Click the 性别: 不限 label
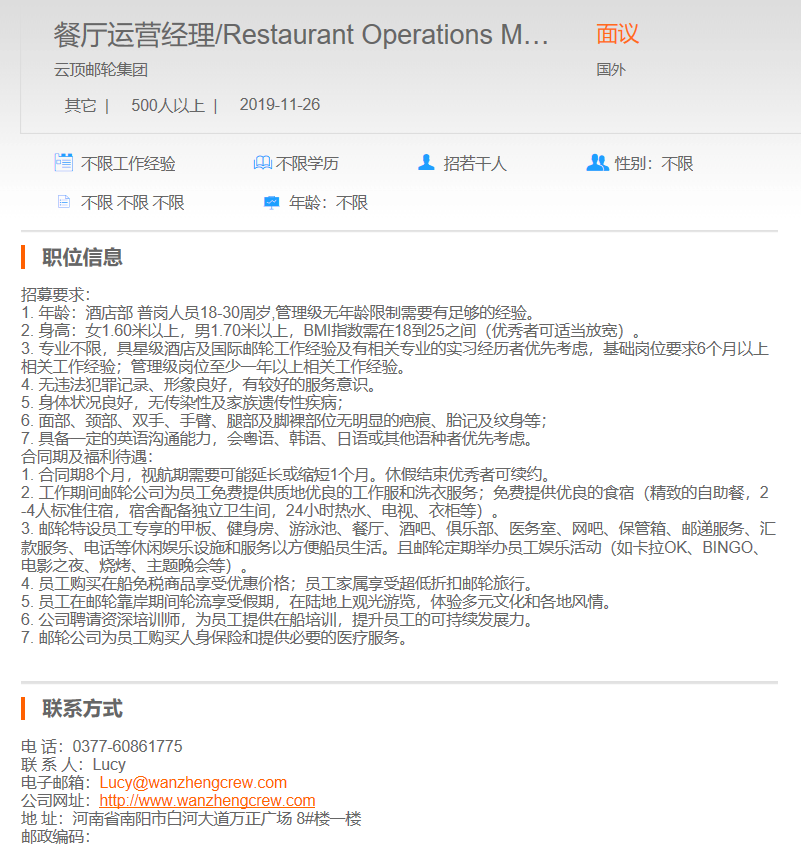Screen dimensions: 801x860 [654, 163]
